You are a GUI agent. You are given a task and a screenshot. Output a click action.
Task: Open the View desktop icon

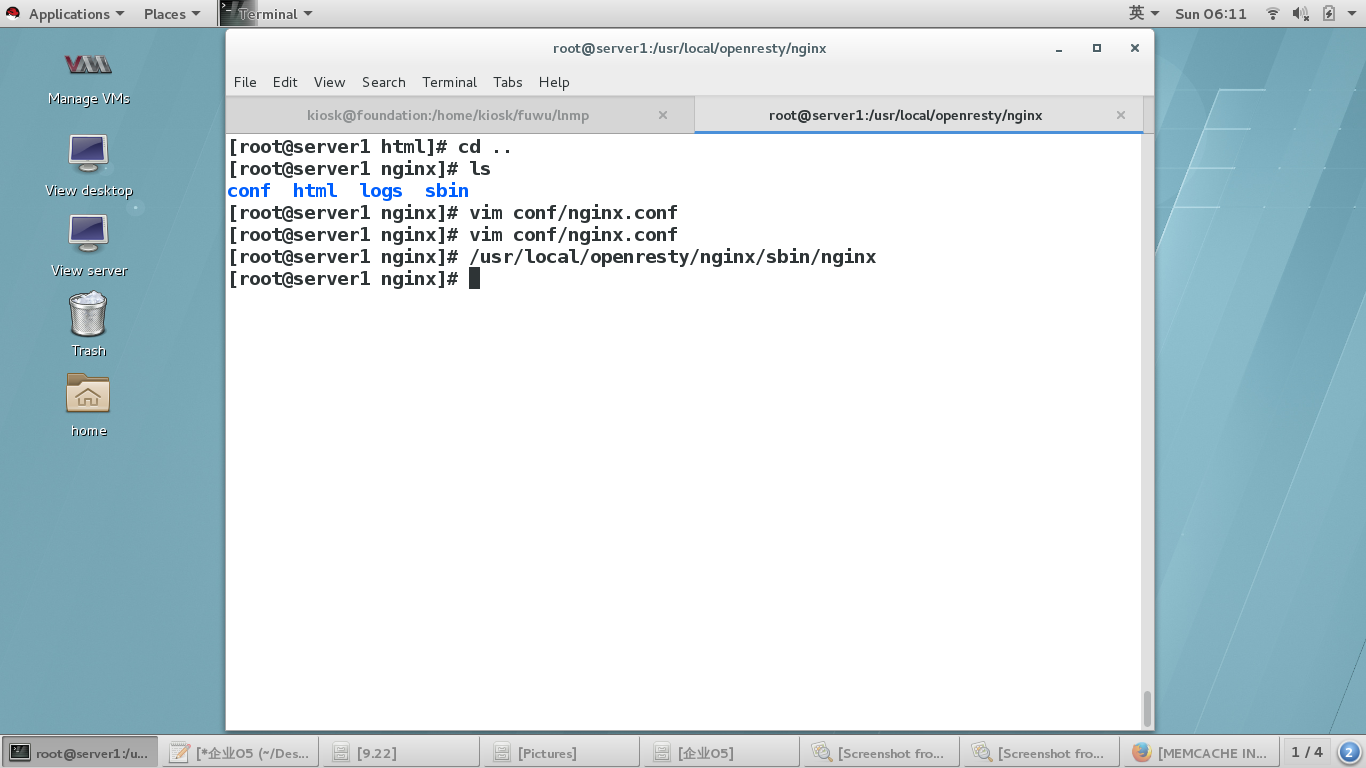click(88, 165)
